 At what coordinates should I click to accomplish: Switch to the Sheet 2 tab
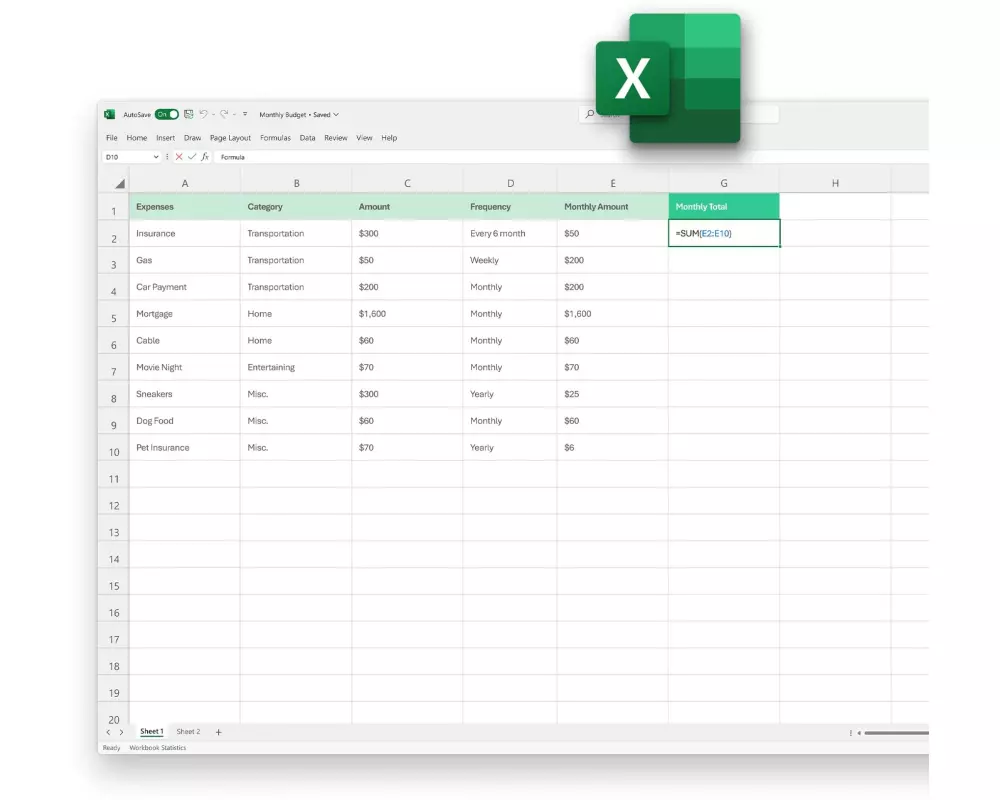click(x=188, y=732)
